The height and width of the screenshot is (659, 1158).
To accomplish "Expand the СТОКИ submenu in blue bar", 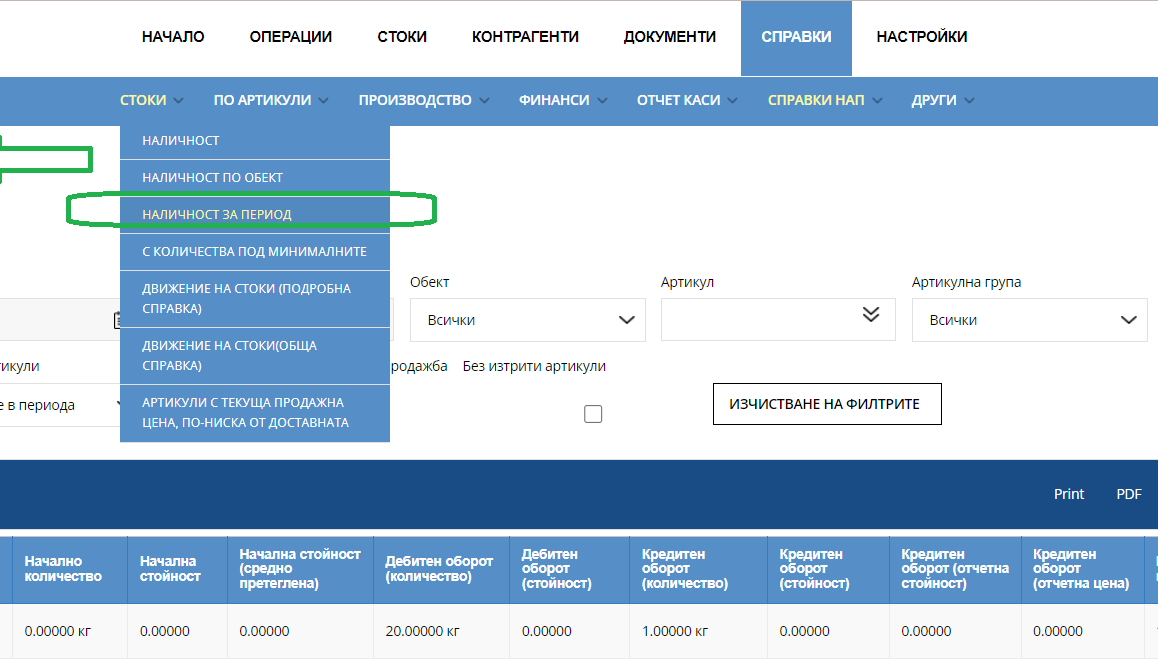I will coord(151,100).
